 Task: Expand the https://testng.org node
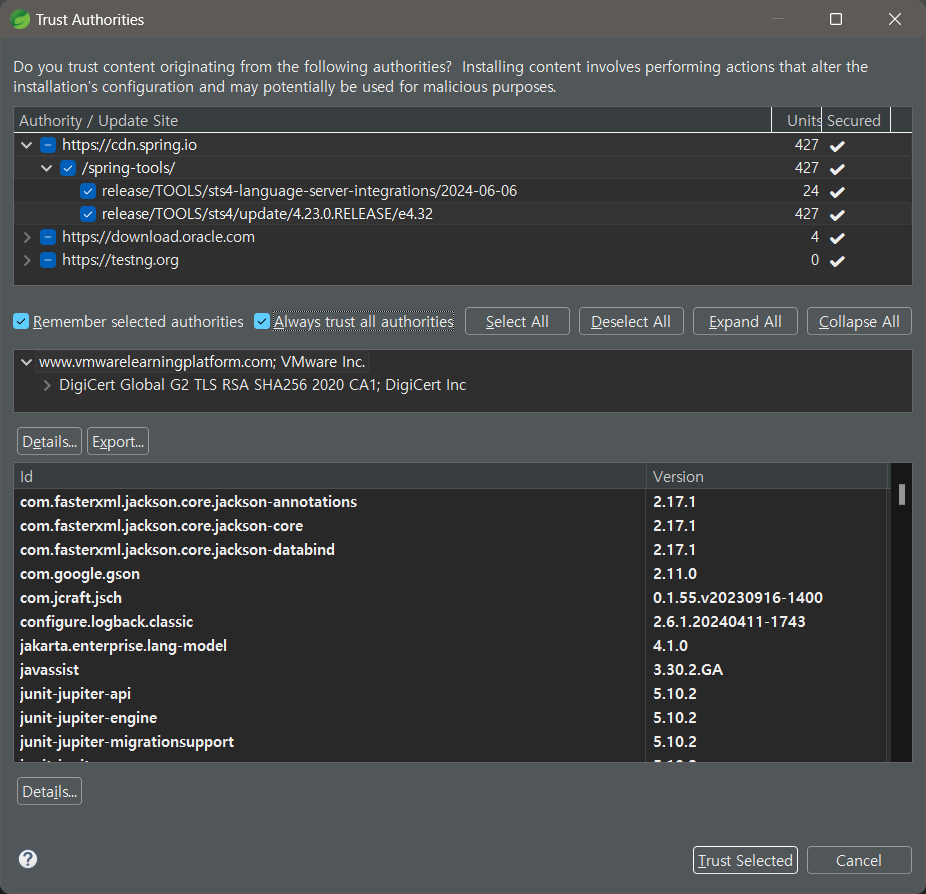(x=27, y=260)
